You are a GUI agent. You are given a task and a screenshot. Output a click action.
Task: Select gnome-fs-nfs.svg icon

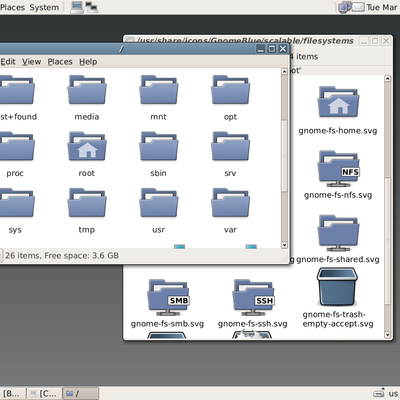(338, 168)
